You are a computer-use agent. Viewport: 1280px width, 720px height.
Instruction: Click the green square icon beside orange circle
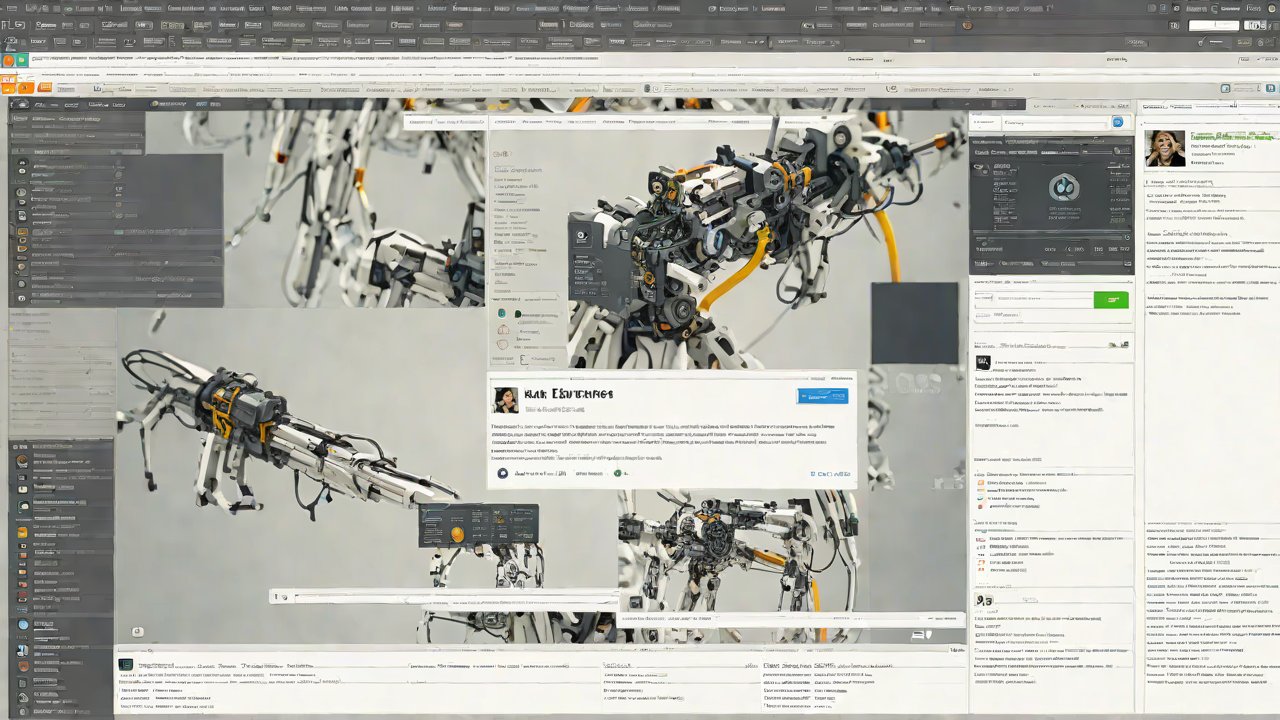click(22, 61)
